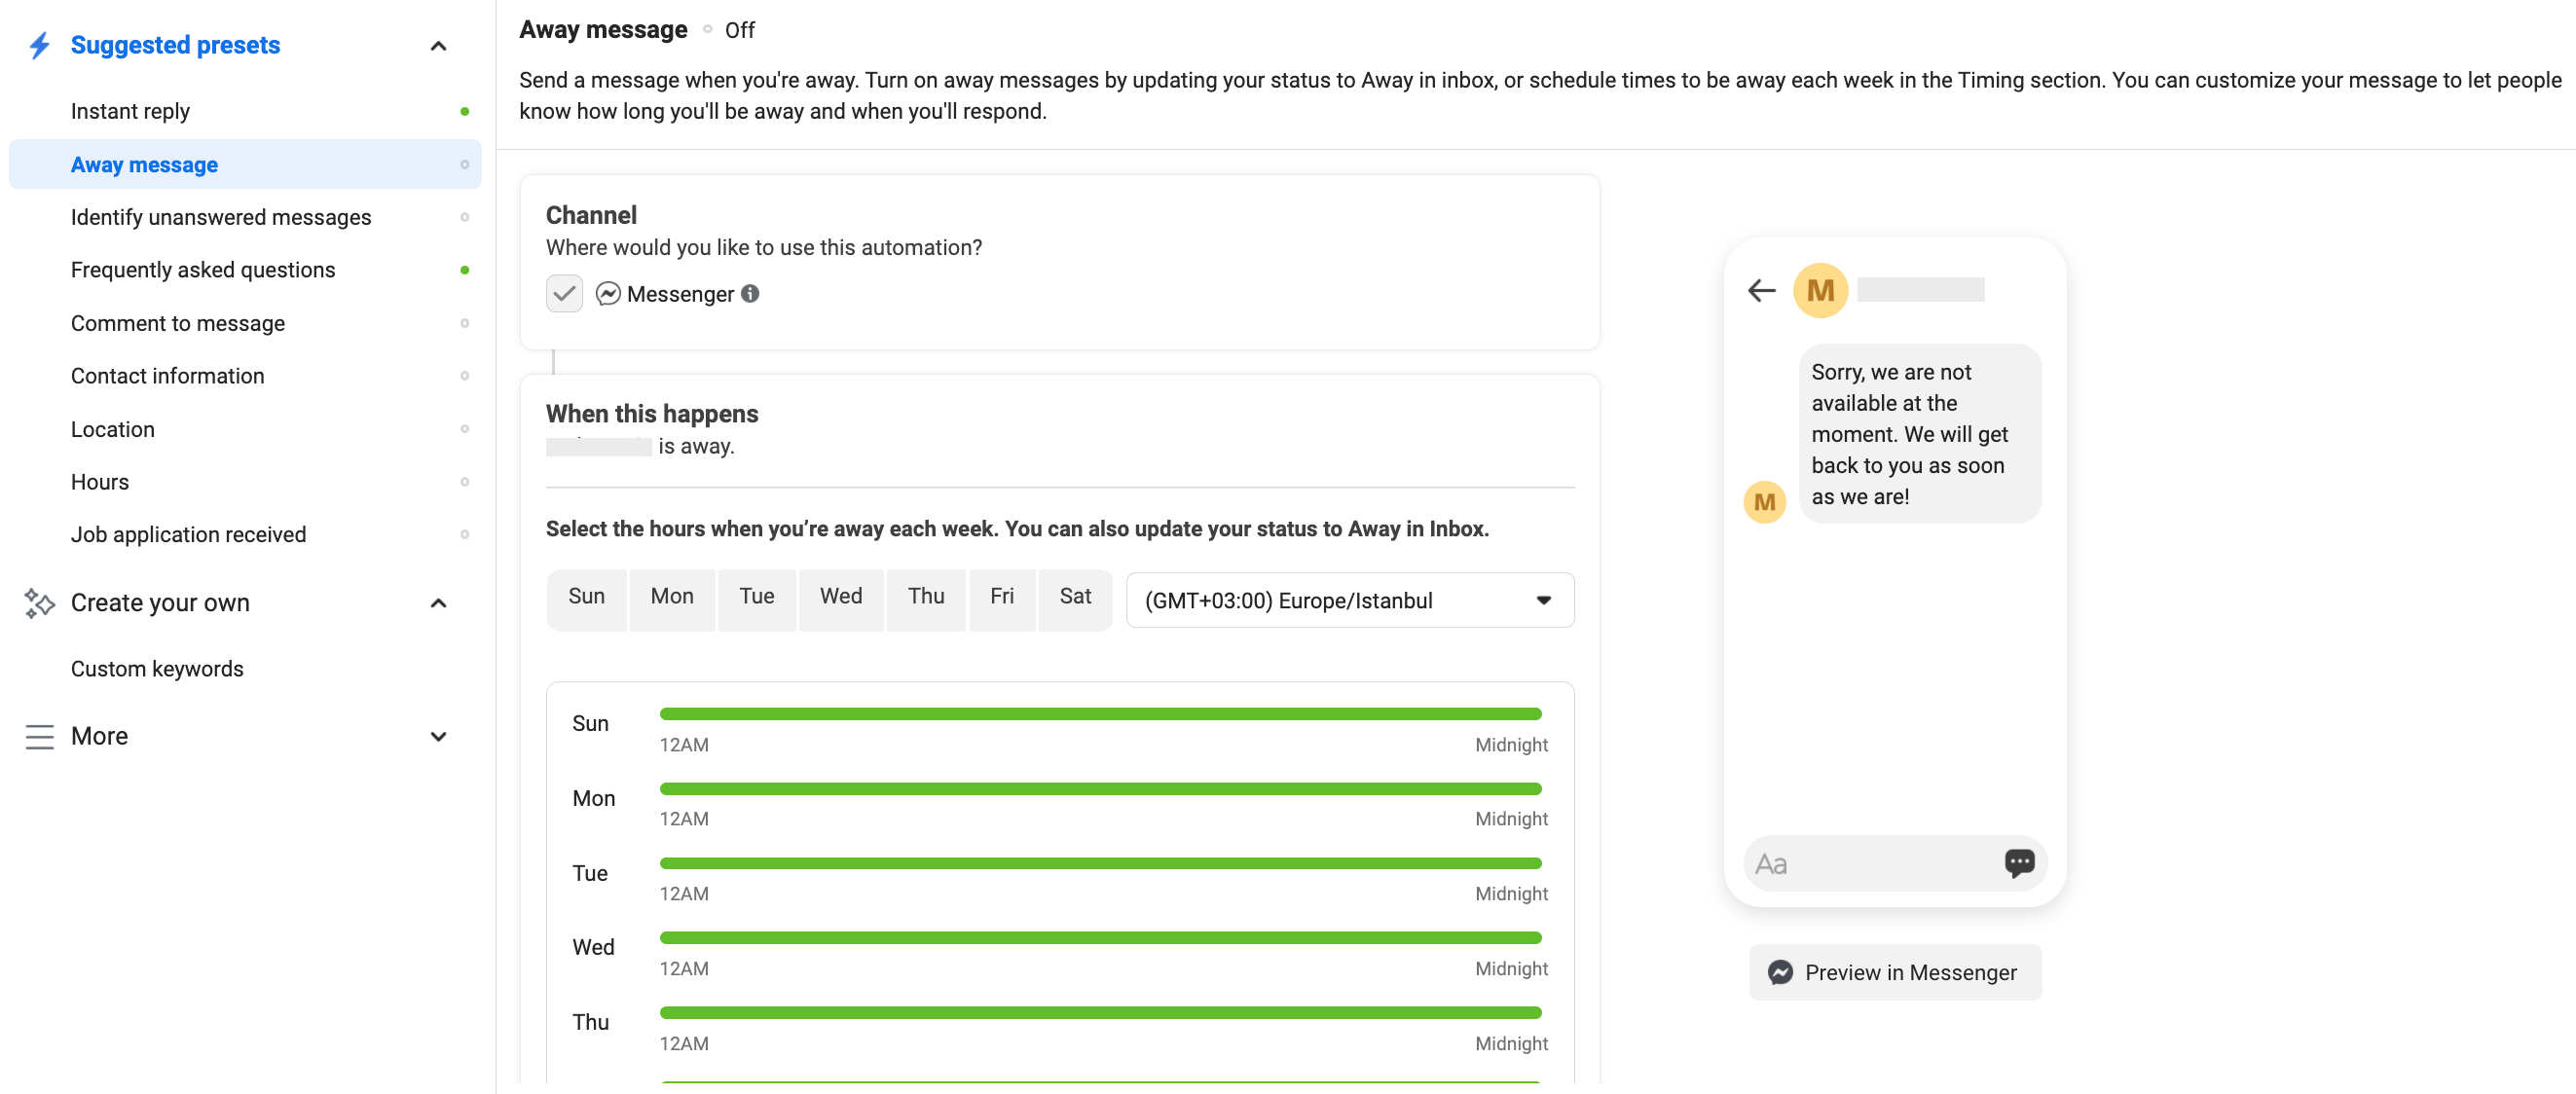This screenshot has width=2576, height=1094.
Task: Click the Preview in Messenger button
Action: coord(1895,972)
